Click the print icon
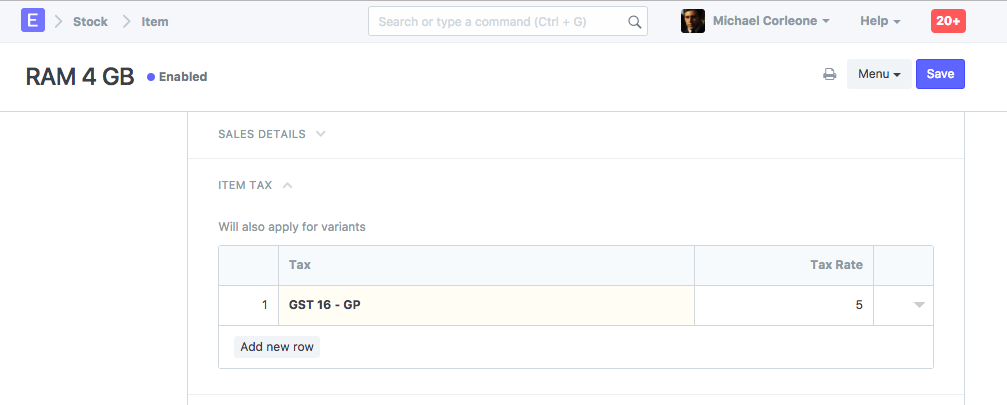The width and height of the screenshot is (1007, 405). pos(829,74)
